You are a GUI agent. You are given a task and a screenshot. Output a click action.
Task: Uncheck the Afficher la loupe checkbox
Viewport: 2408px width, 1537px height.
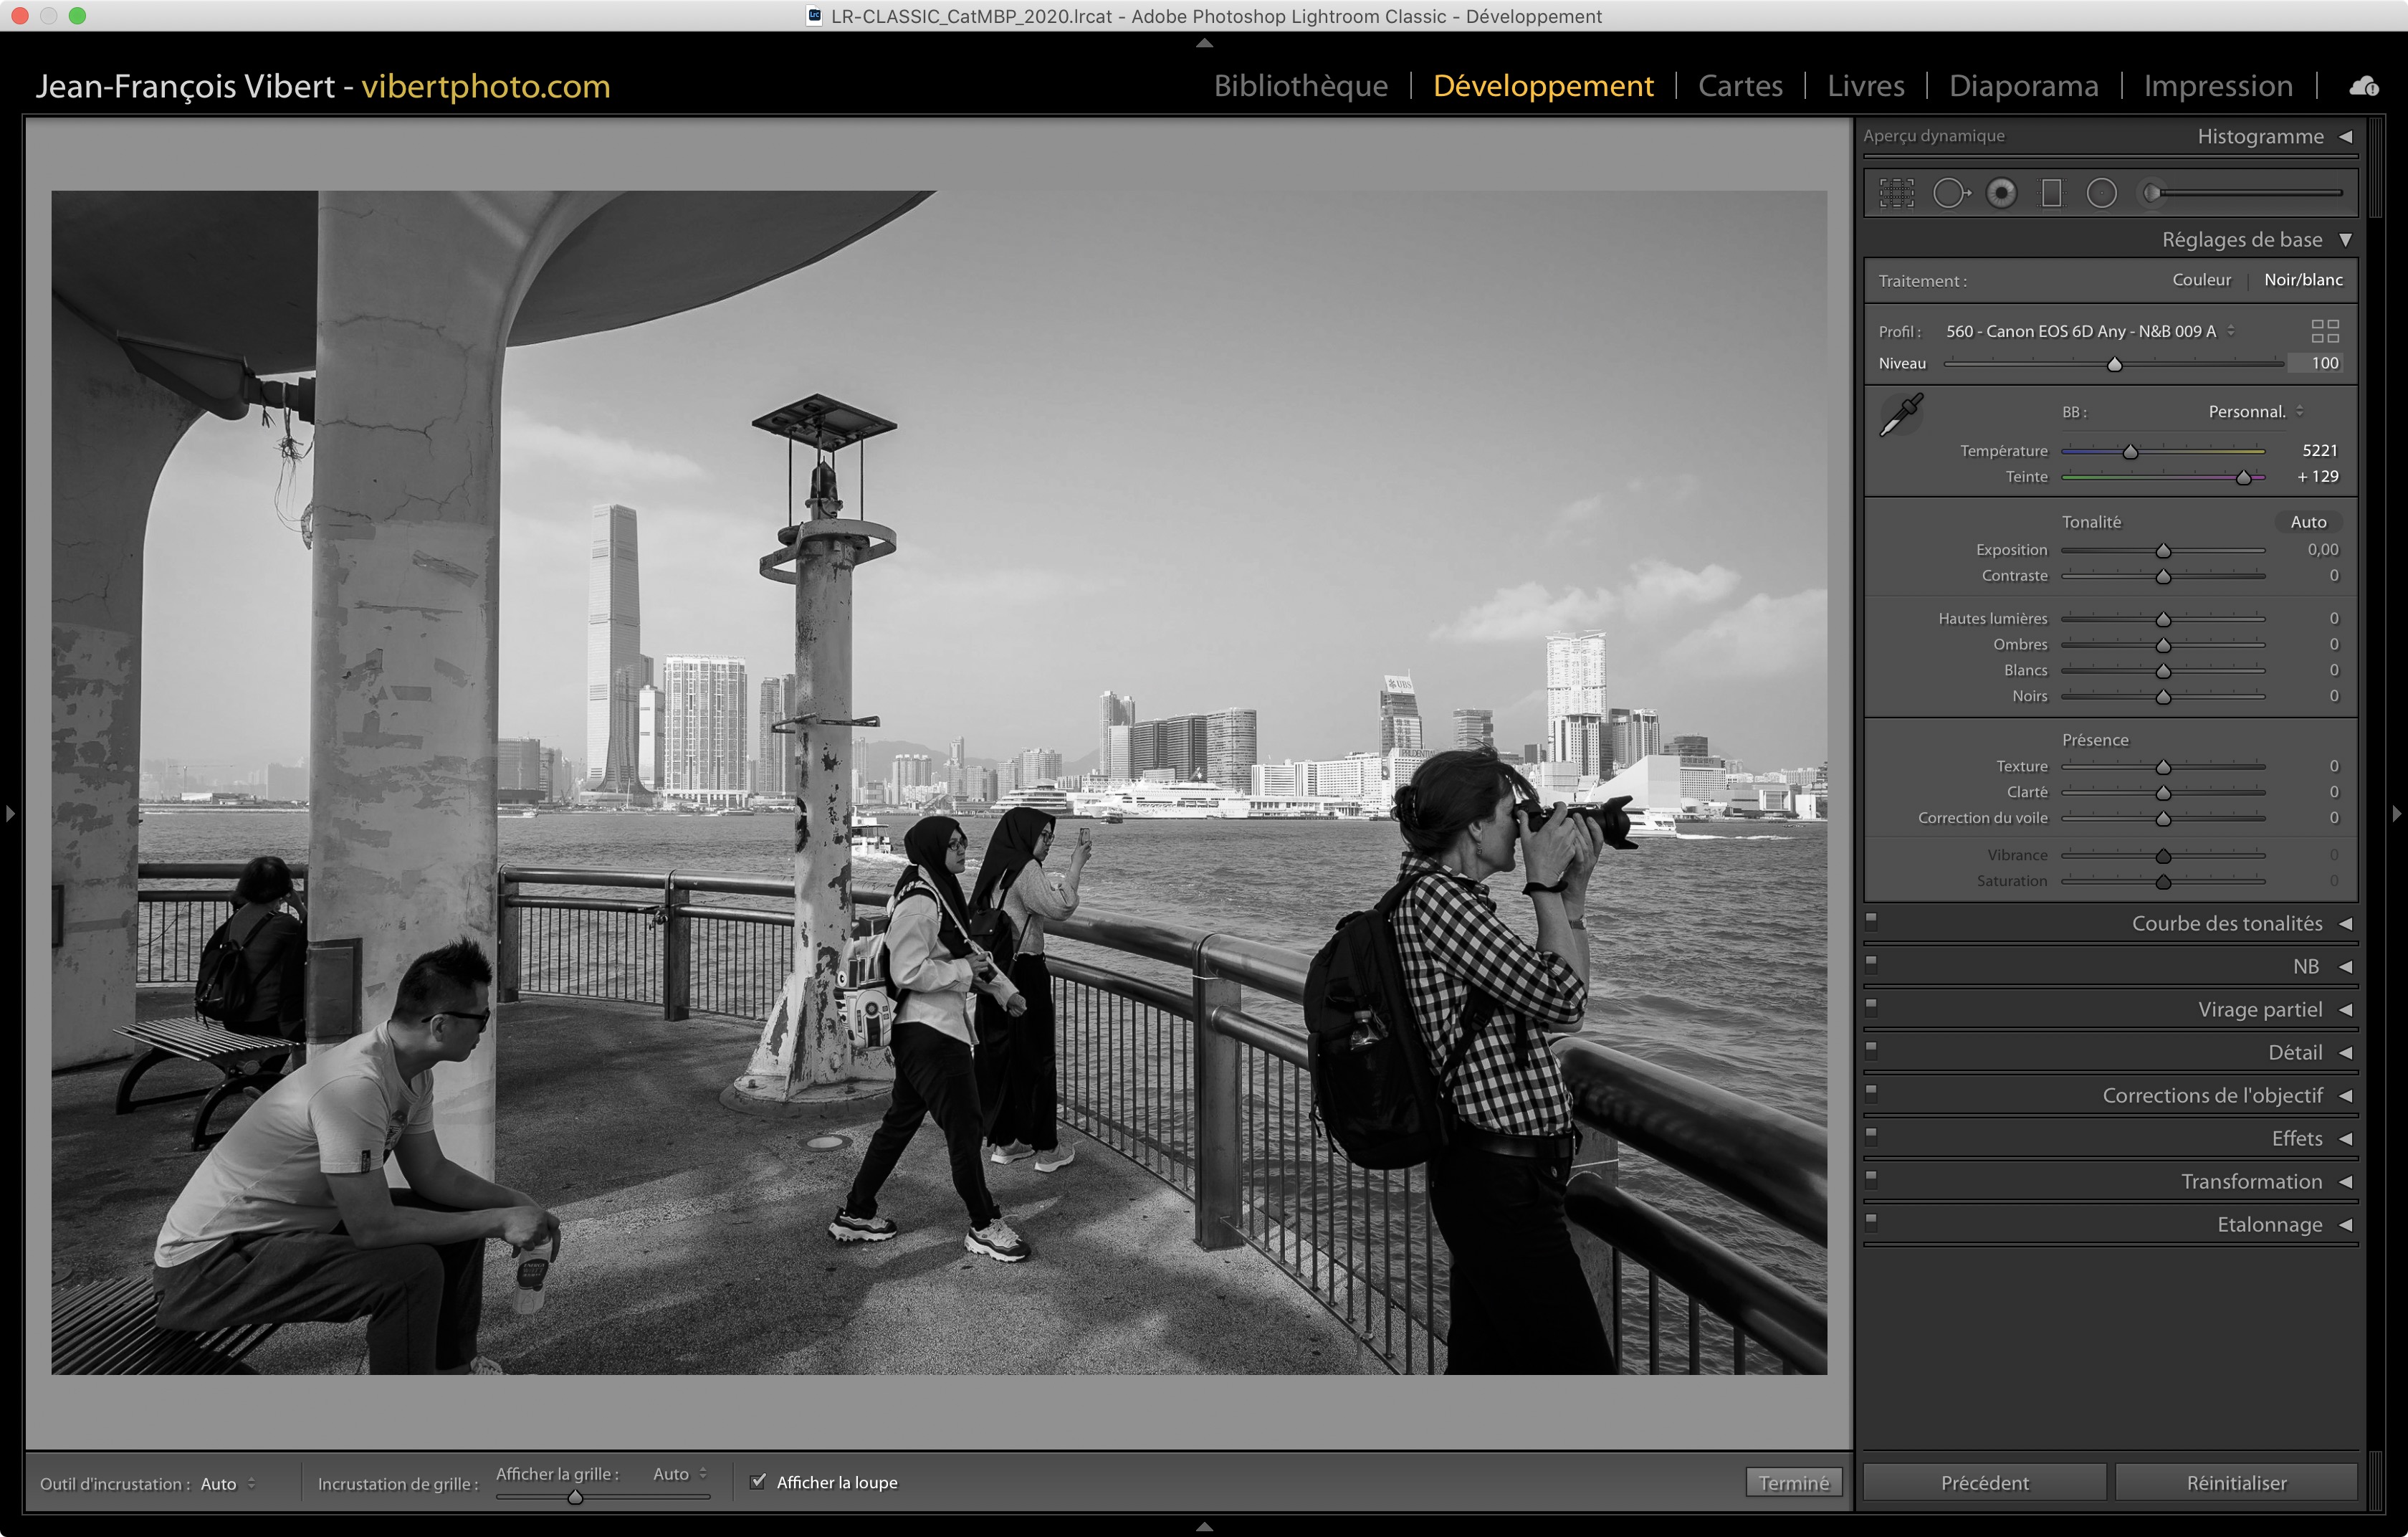coord(758,1481)
